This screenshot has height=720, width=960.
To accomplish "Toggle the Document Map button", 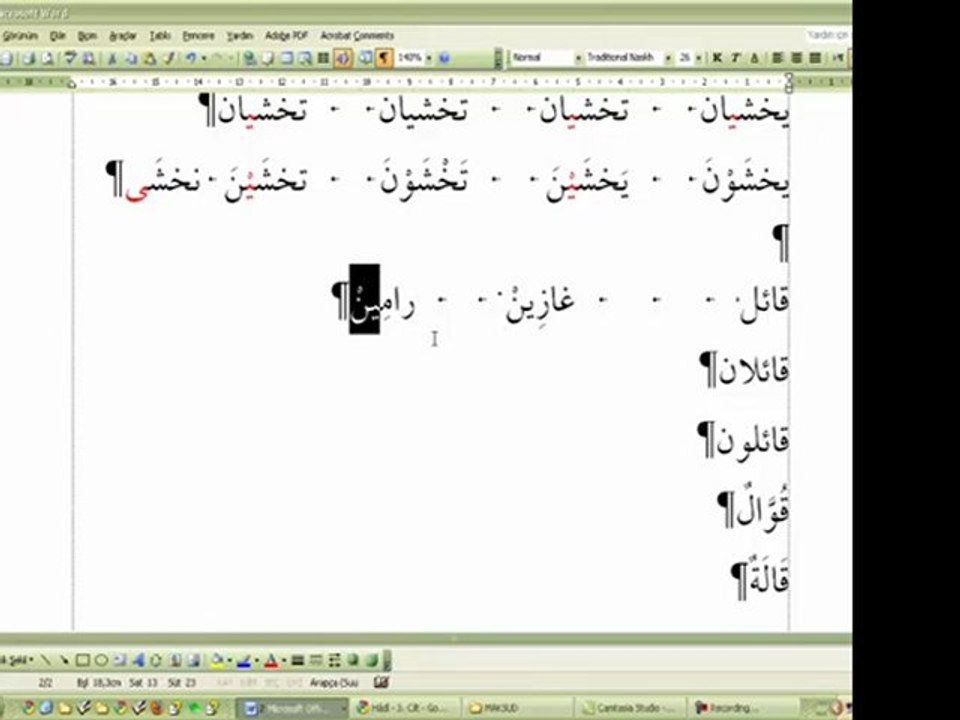I will point(366,58).
